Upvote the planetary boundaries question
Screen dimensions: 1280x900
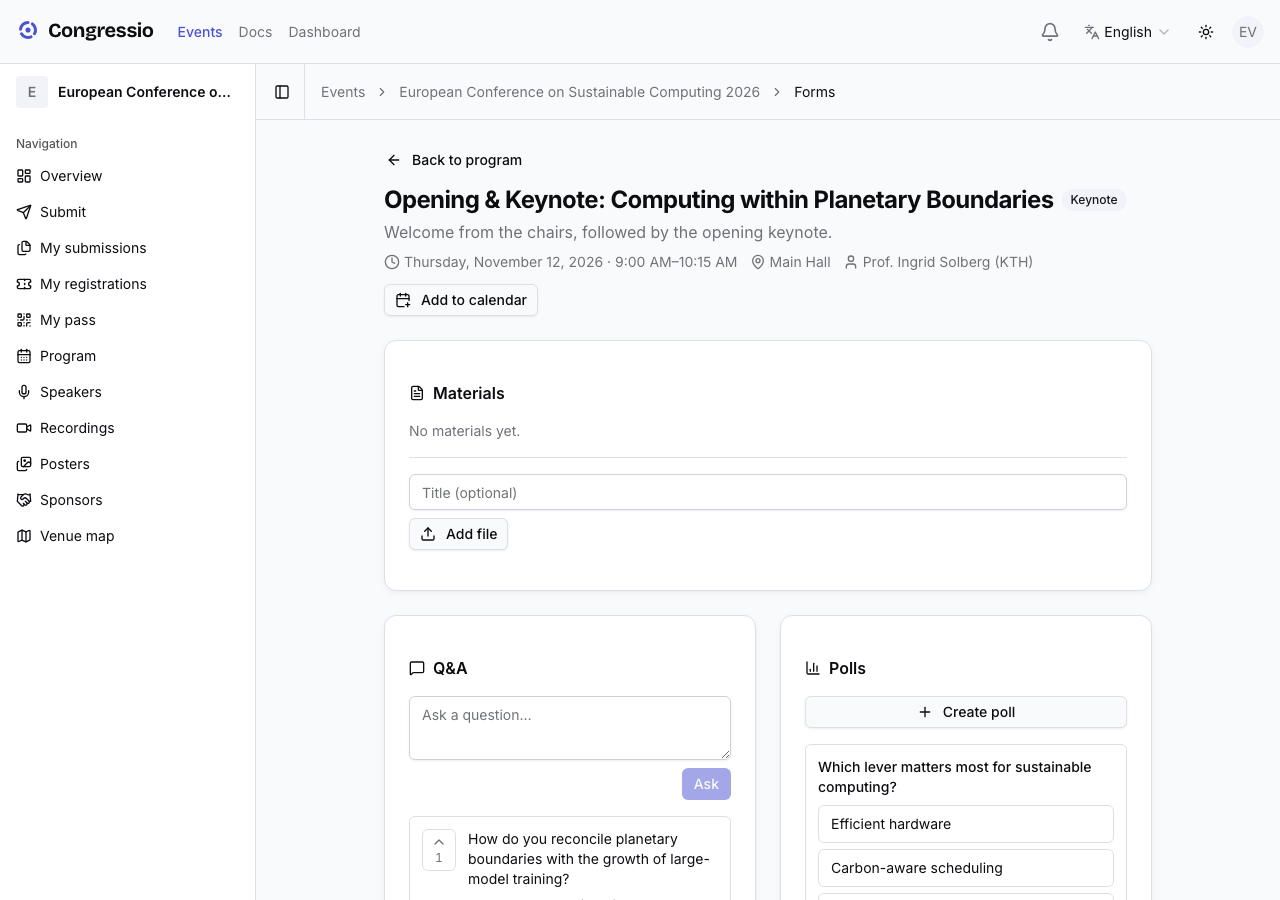[439, 850]
